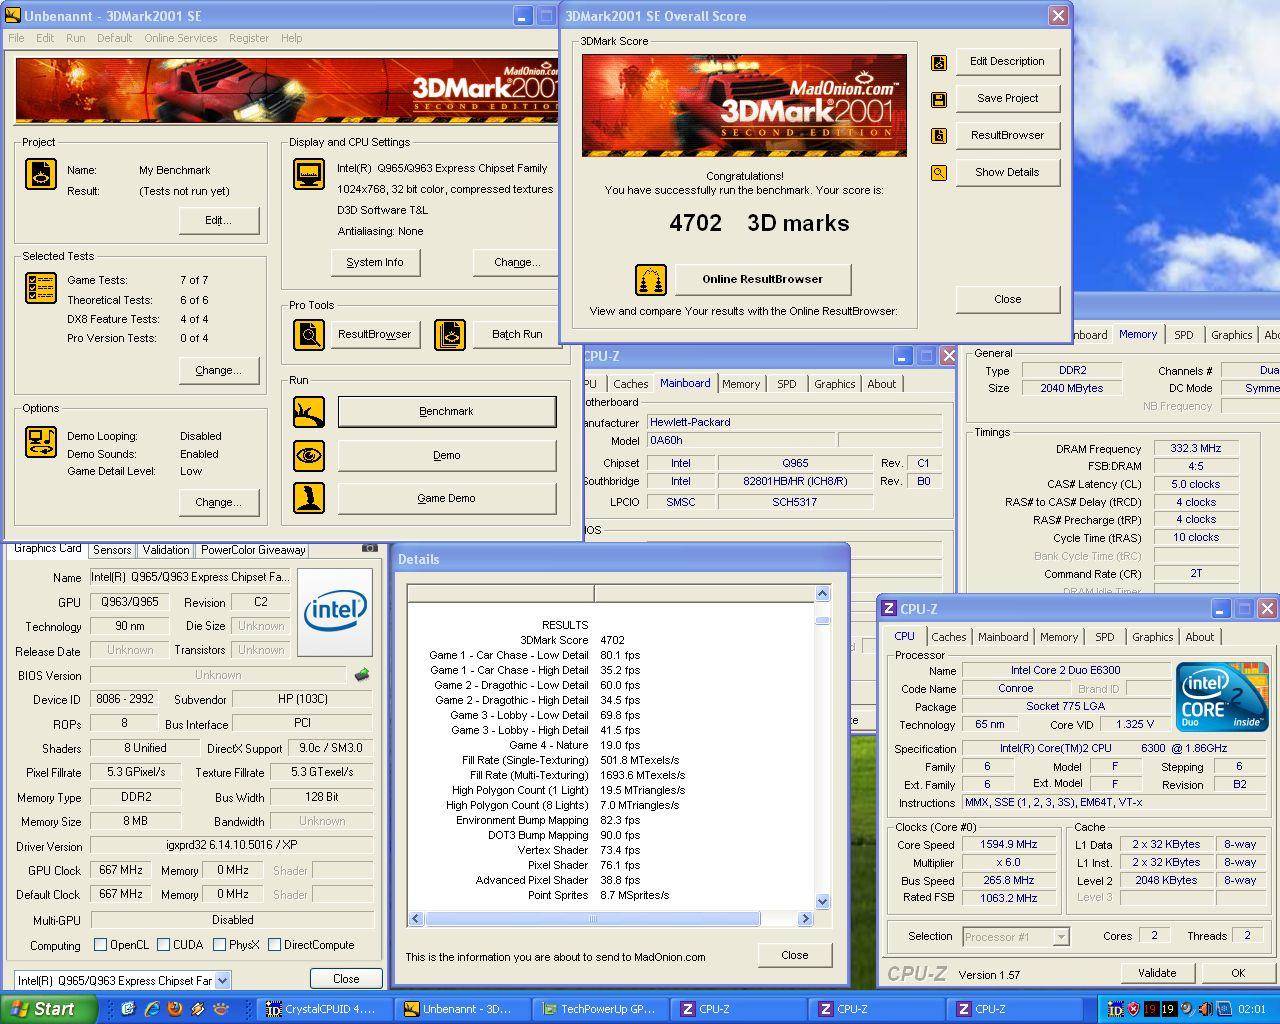Click the Core Speed value 1594.9 MHz
The height and width of the screenshot is (1024, 1280).
coord(1009,844)
